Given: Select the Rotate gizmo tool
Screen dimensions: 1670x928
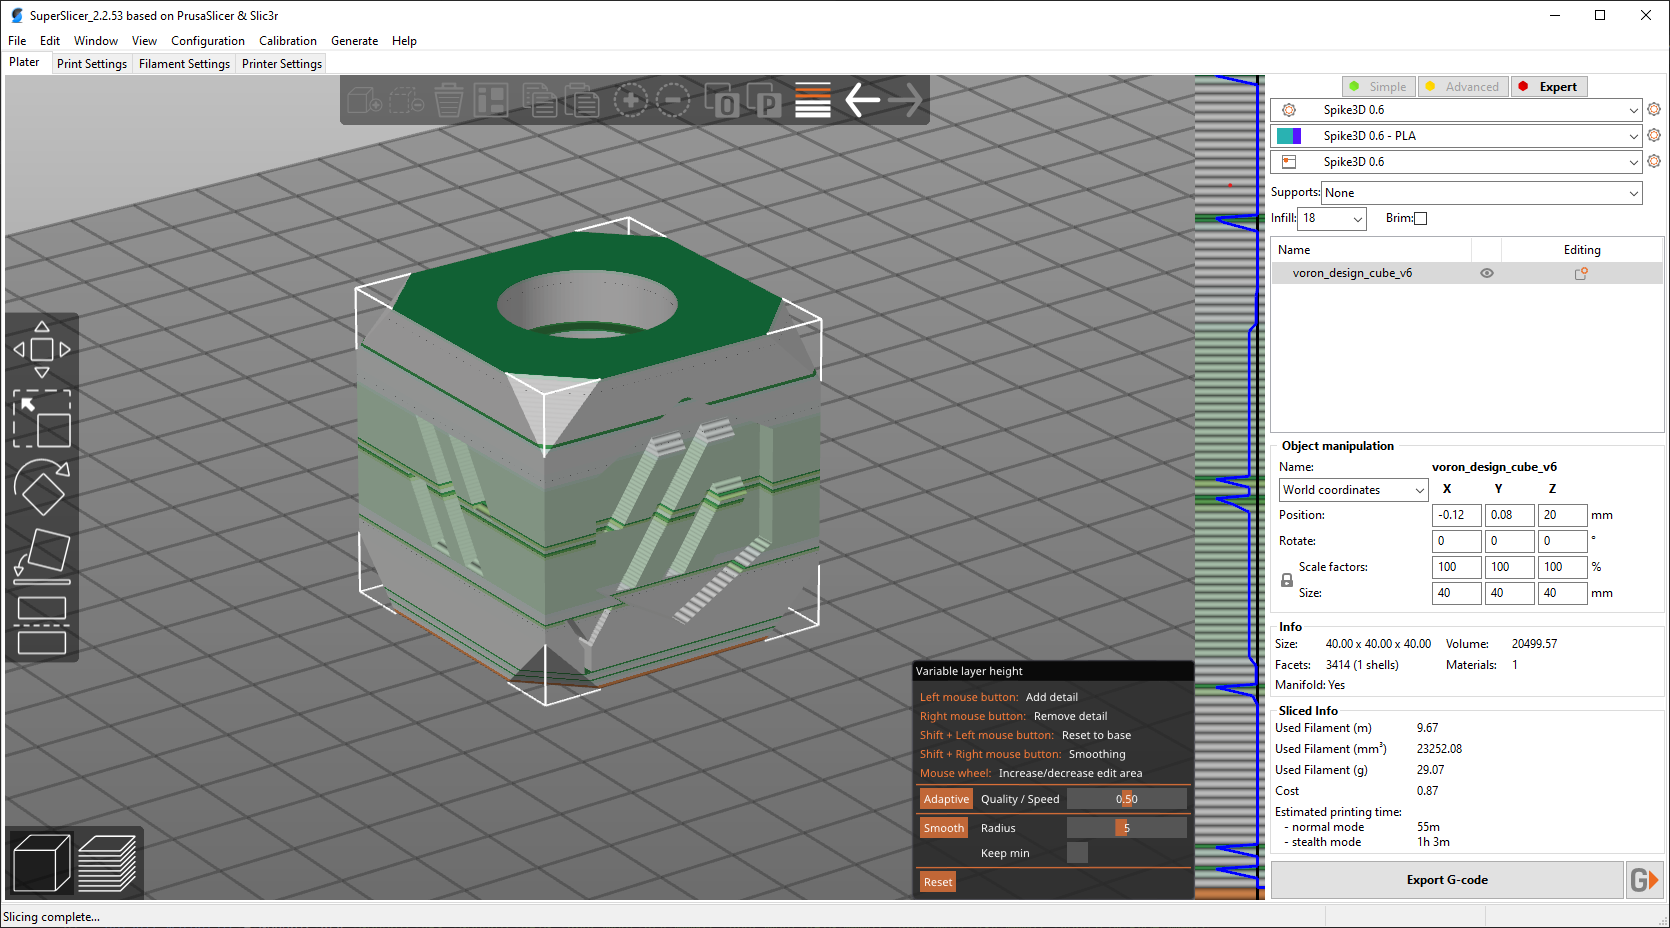Looking at the screenshot, I should click(x=42, y=486).
